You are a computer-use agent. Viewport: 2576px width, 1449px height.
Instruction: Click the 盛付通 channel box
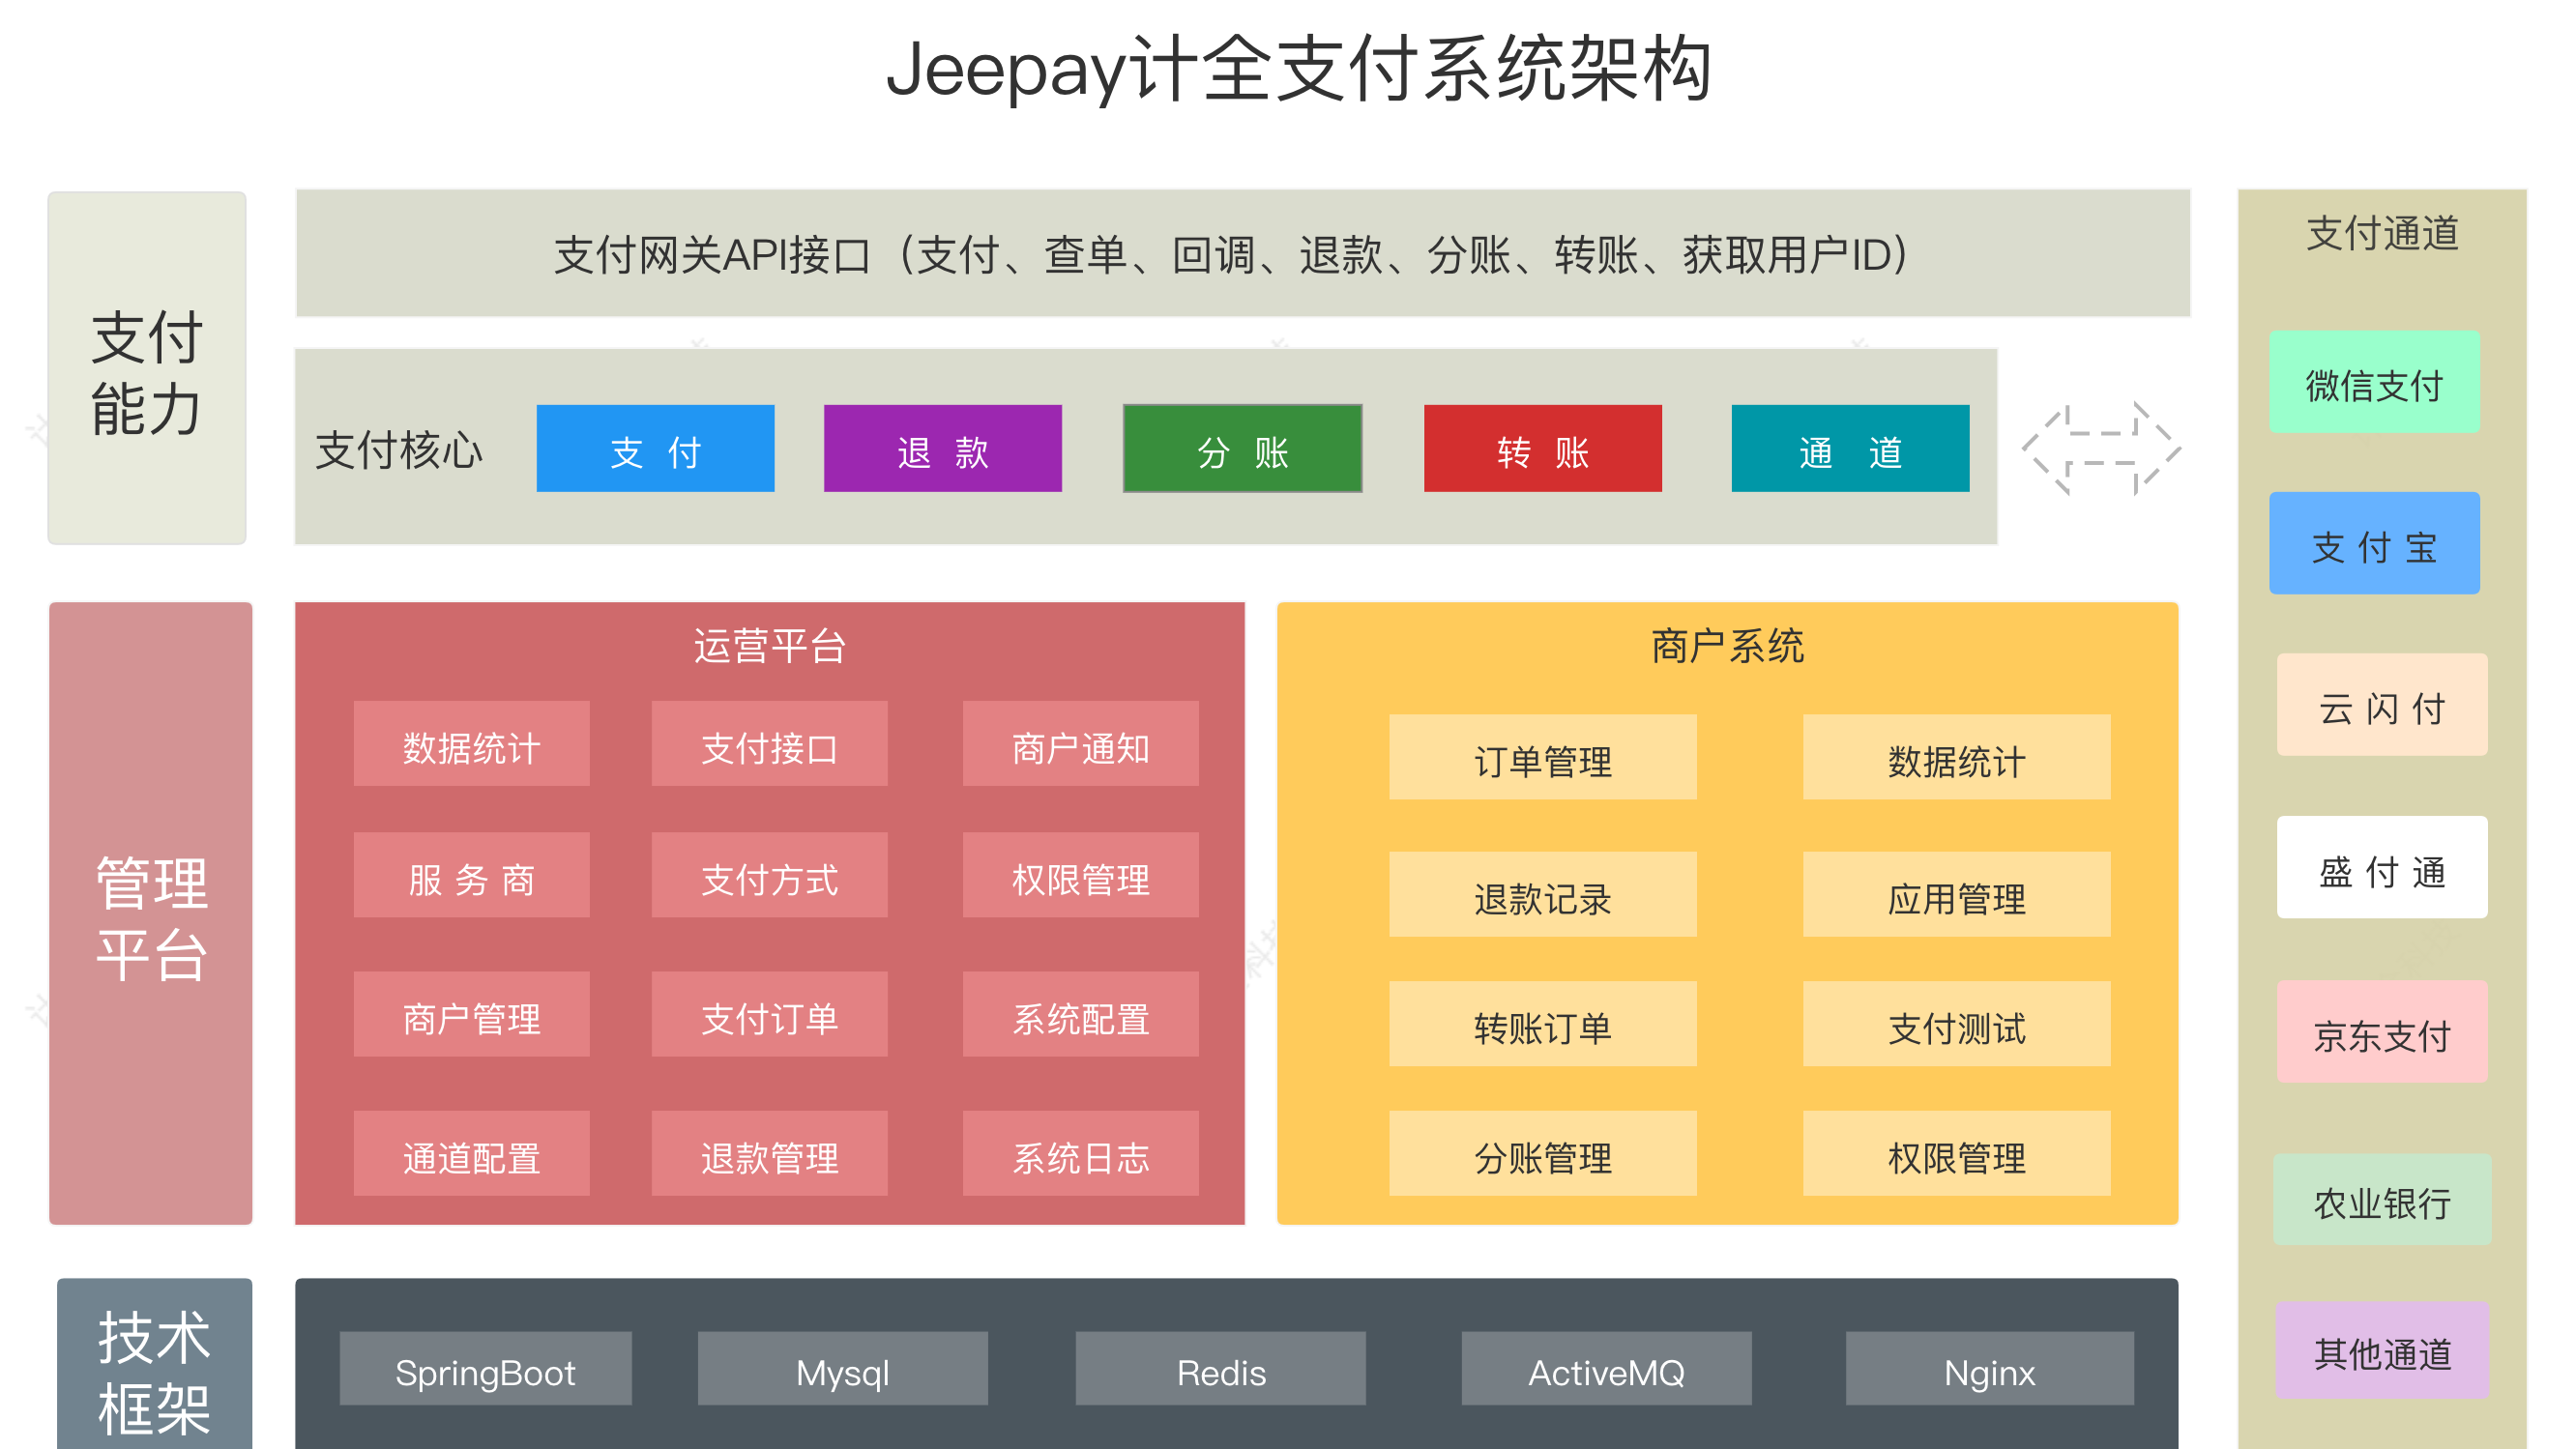pos(2382,867)
